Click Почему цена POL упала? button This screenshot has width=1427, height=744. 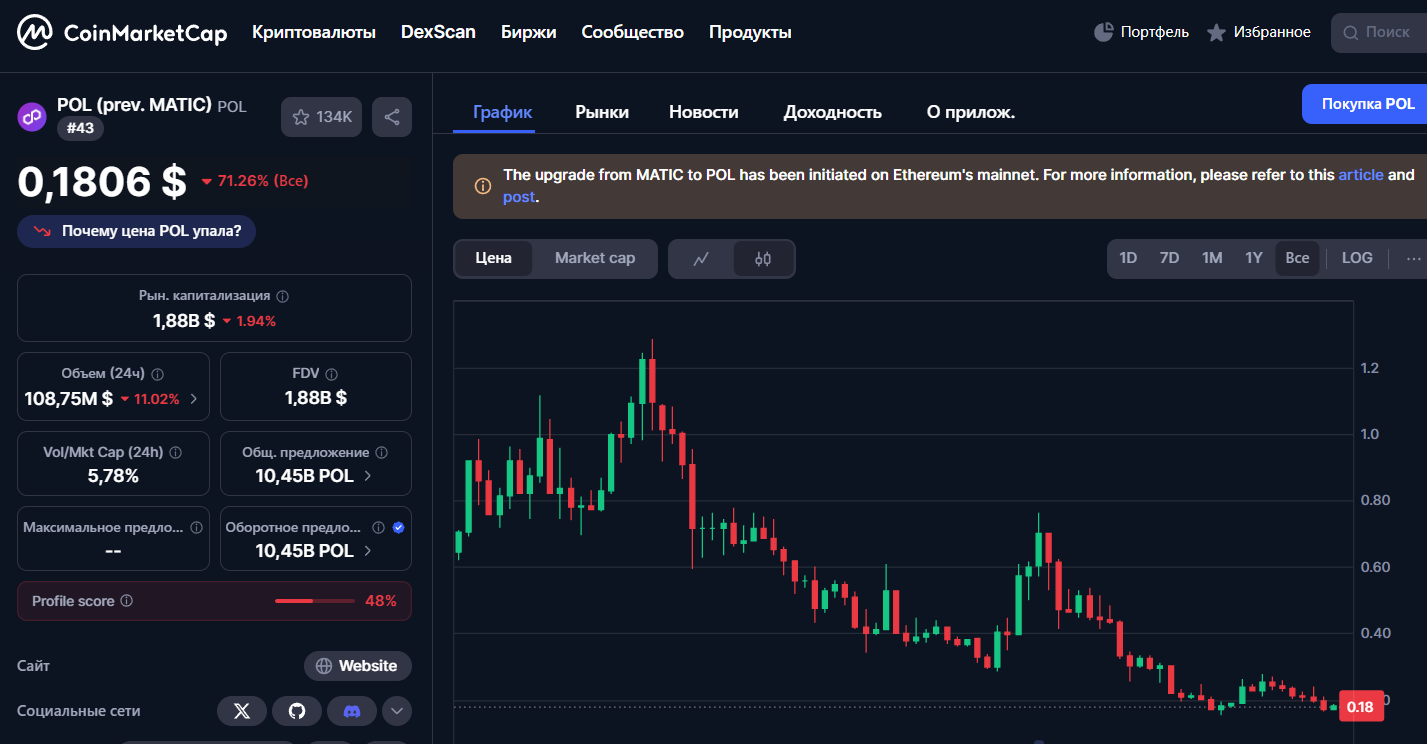pos(137,231)
